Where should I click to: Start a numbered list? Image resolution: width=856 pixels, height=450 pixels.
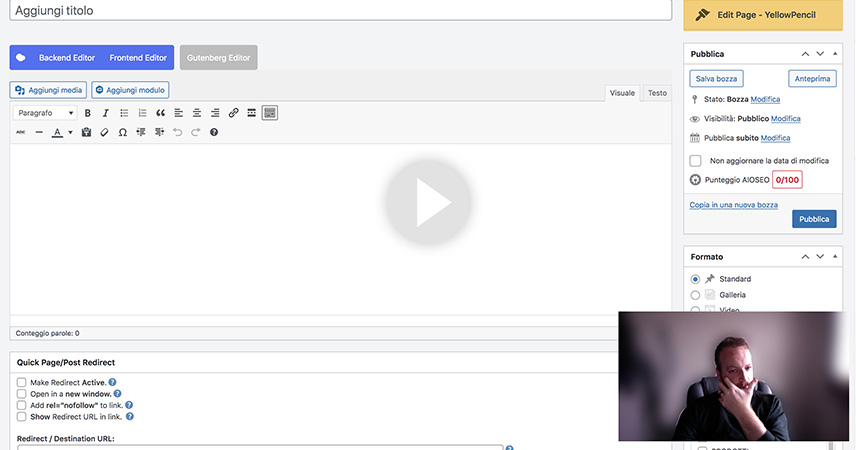click(x=142, y=113)
